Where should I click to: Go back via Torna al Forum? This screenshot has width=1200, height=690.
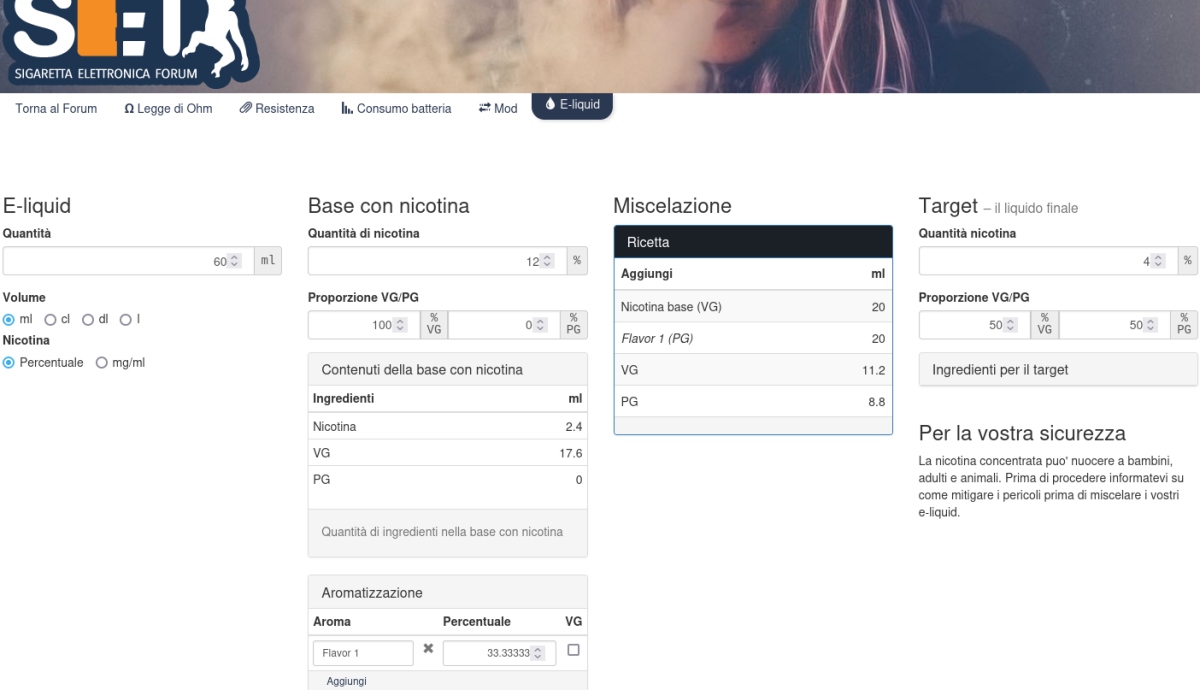pos(56,108)
